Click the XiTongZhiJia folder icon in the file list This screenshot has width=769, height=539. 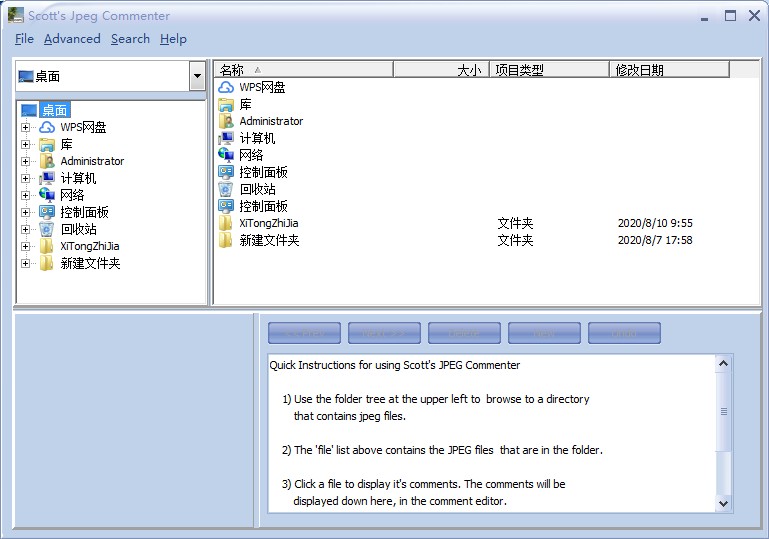tap(226, 223)
